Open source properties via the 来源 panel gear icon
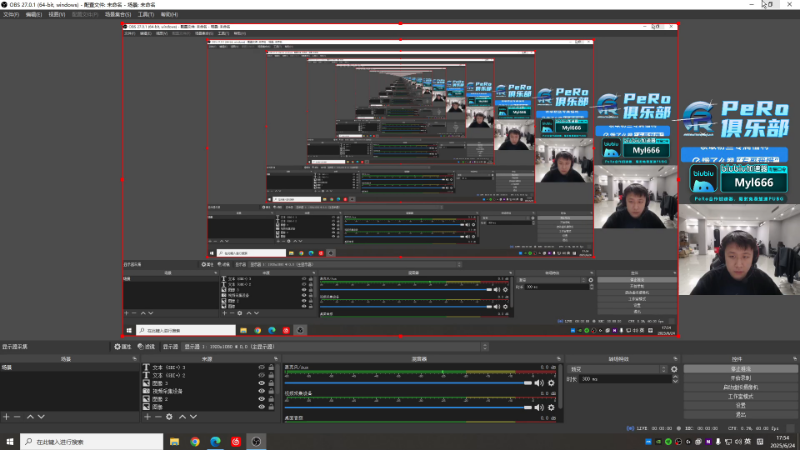The image size is (800, 450). [169, 417]
